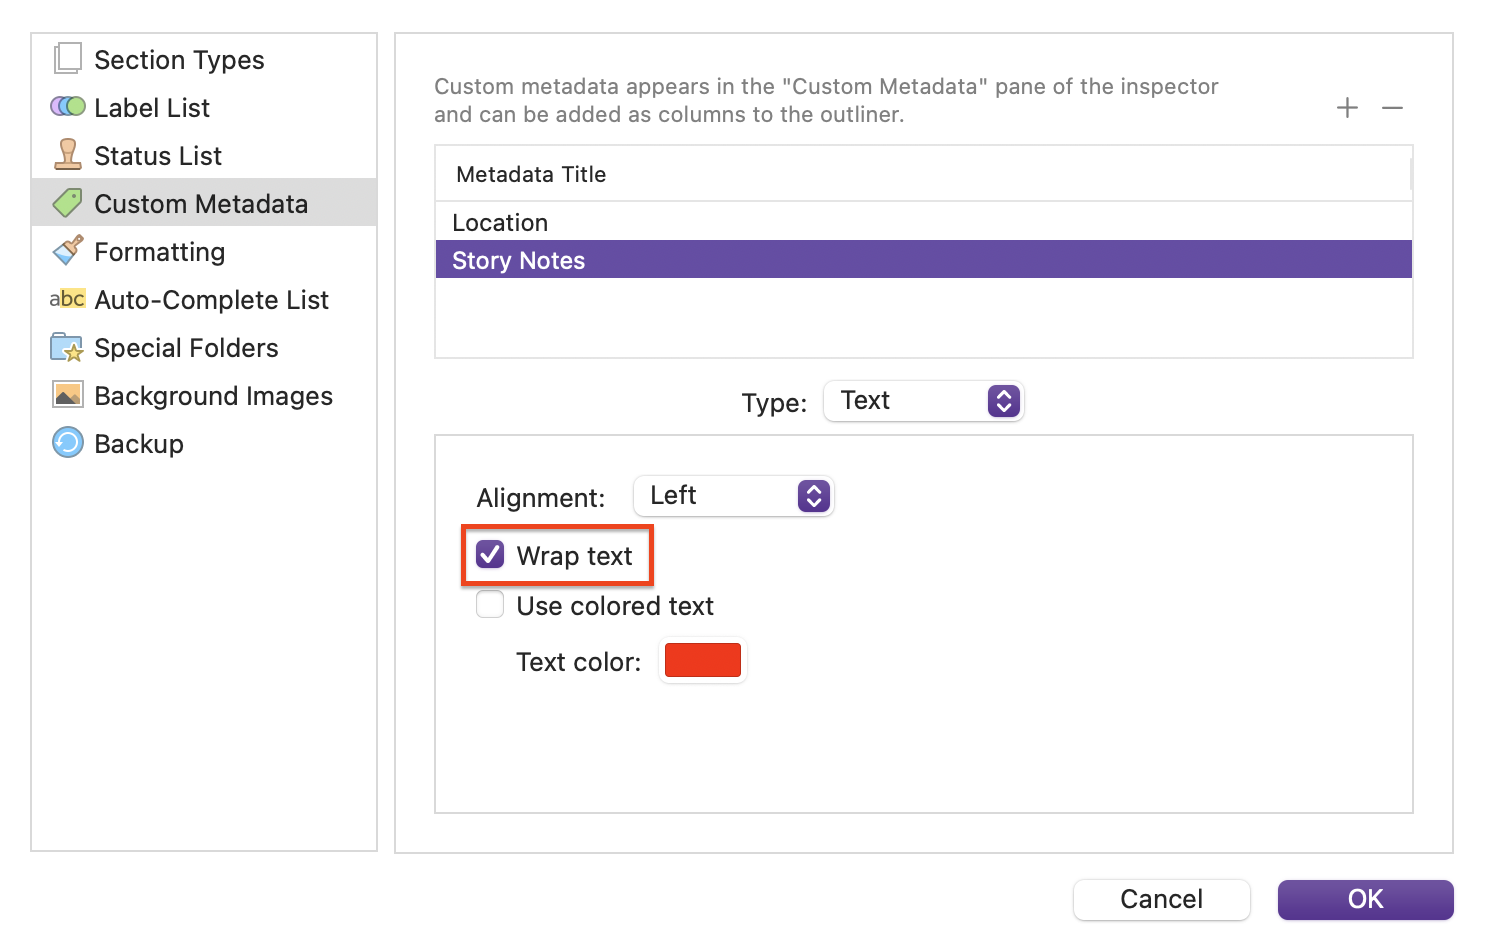Open the Alignment dropdown set to Left
Image resolution: width=1488 pixels, height=942 pixels.
[733, 496]
